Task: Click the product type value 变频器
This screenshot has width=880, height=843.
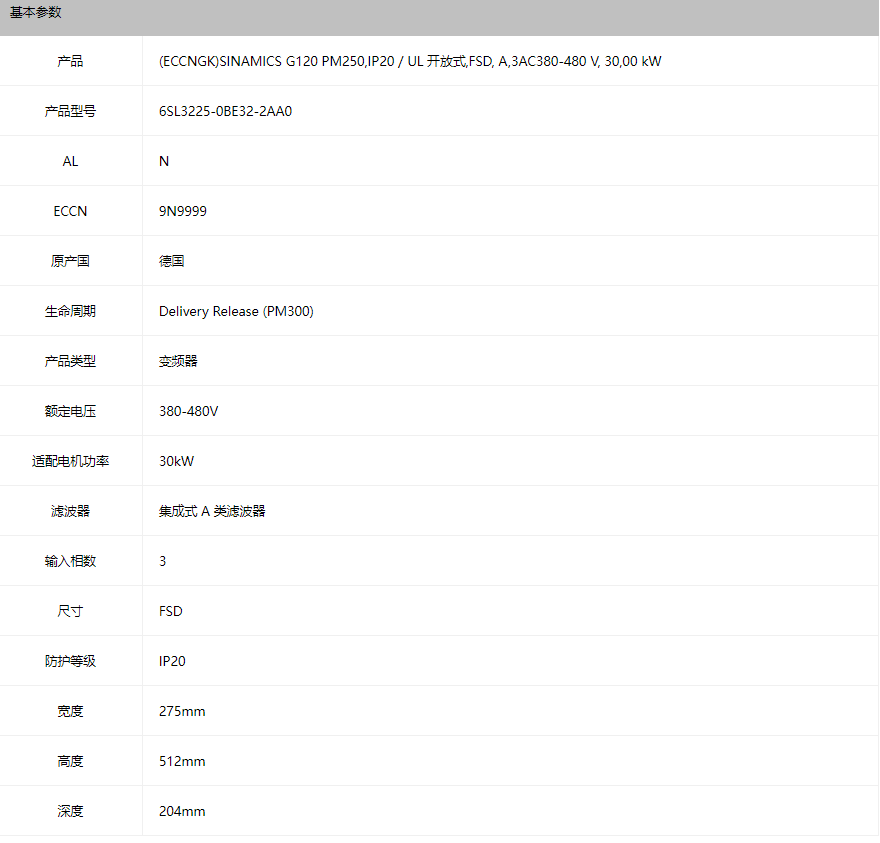Action: (x=178, y=361)
